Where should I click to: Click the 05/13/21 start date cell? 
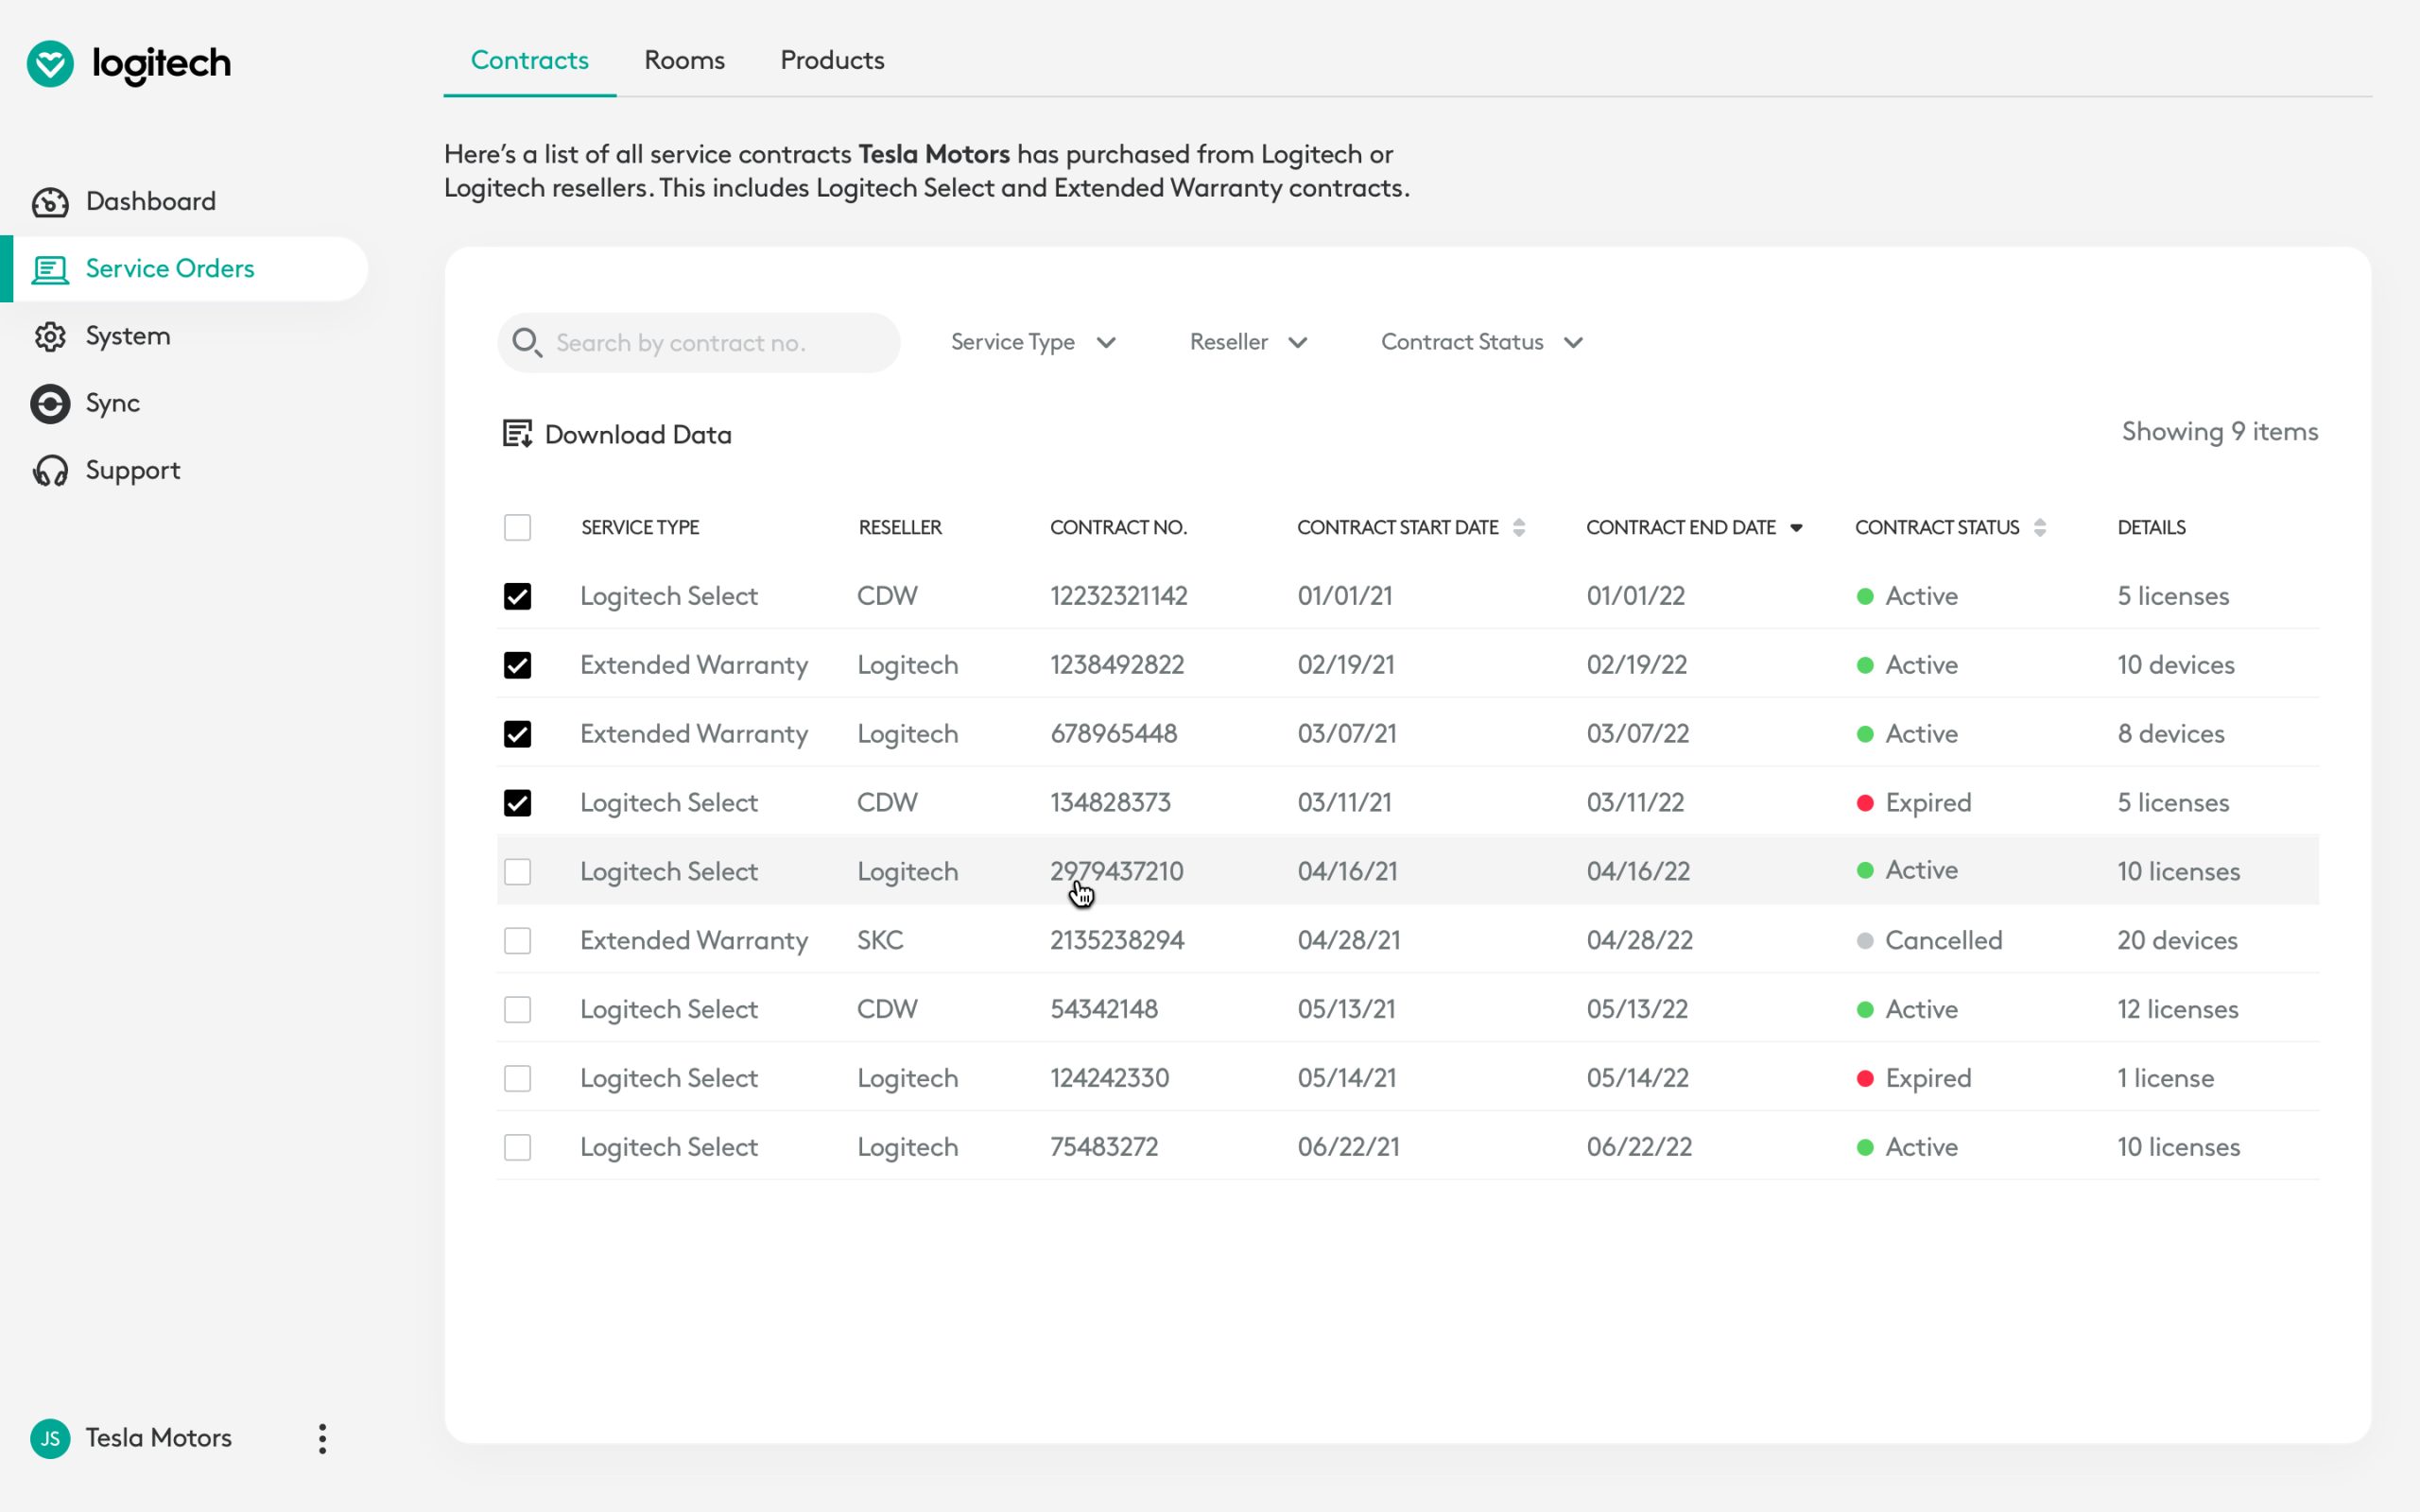click(1346, 1009)
